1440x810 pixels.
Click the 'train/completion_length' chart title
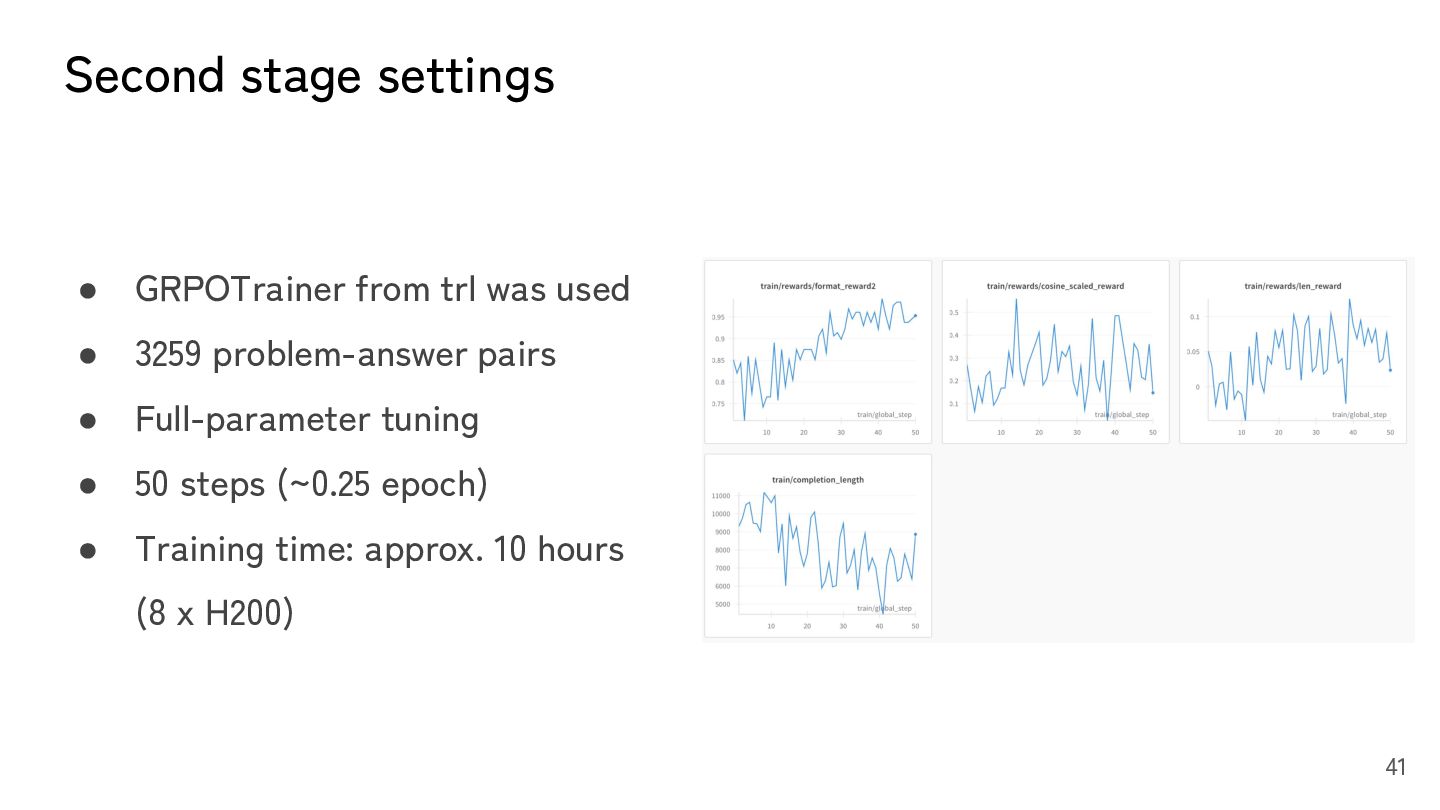[x=817, y=480]
